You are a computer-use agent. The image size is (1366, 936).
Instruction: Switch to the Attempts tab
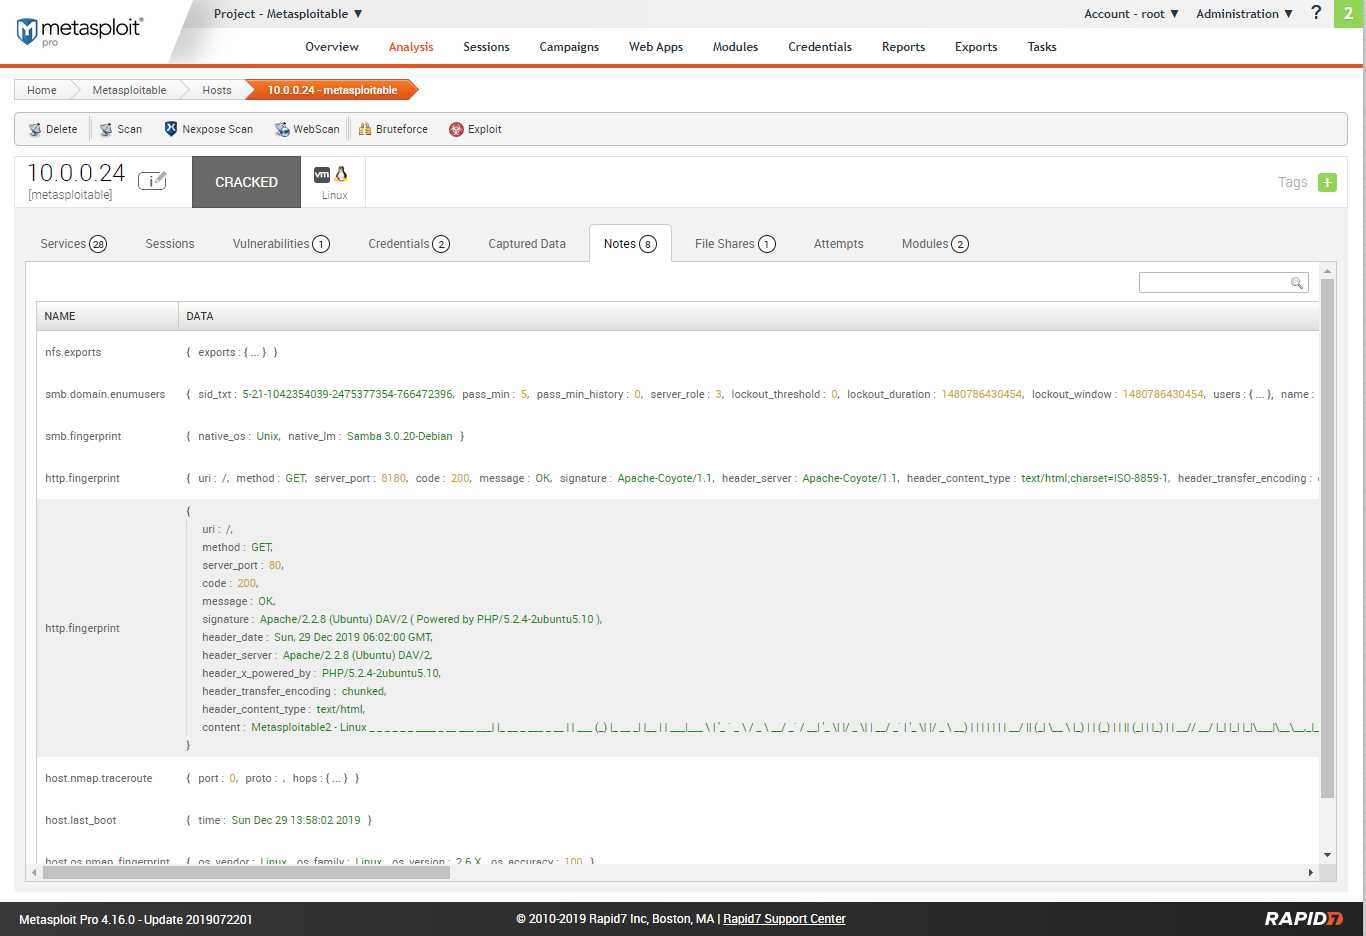[x=838, y=244]
